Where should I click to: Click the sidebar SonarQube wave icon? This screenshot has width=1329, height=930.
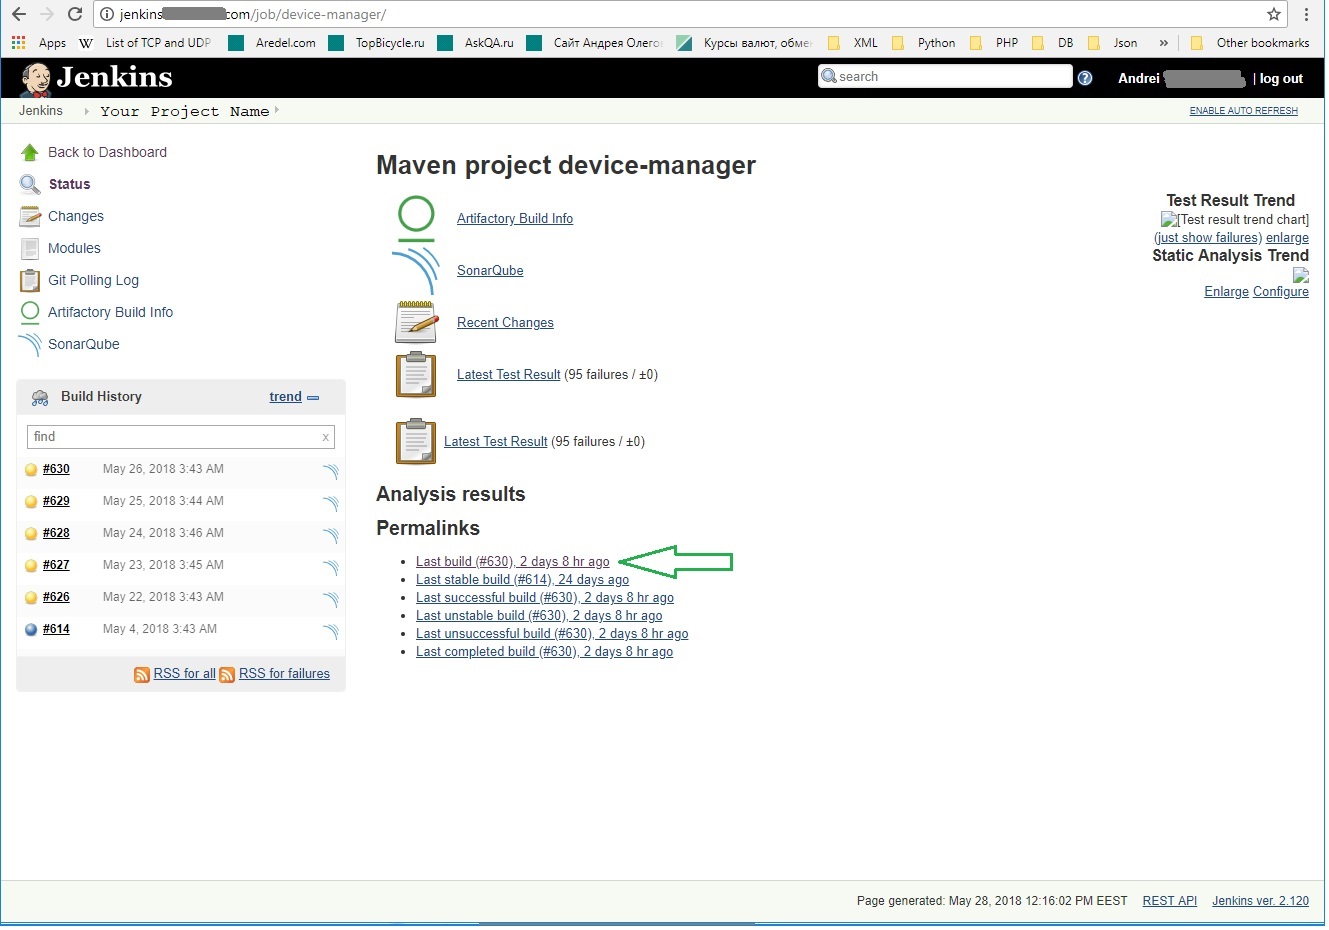(x=29, y=344)
